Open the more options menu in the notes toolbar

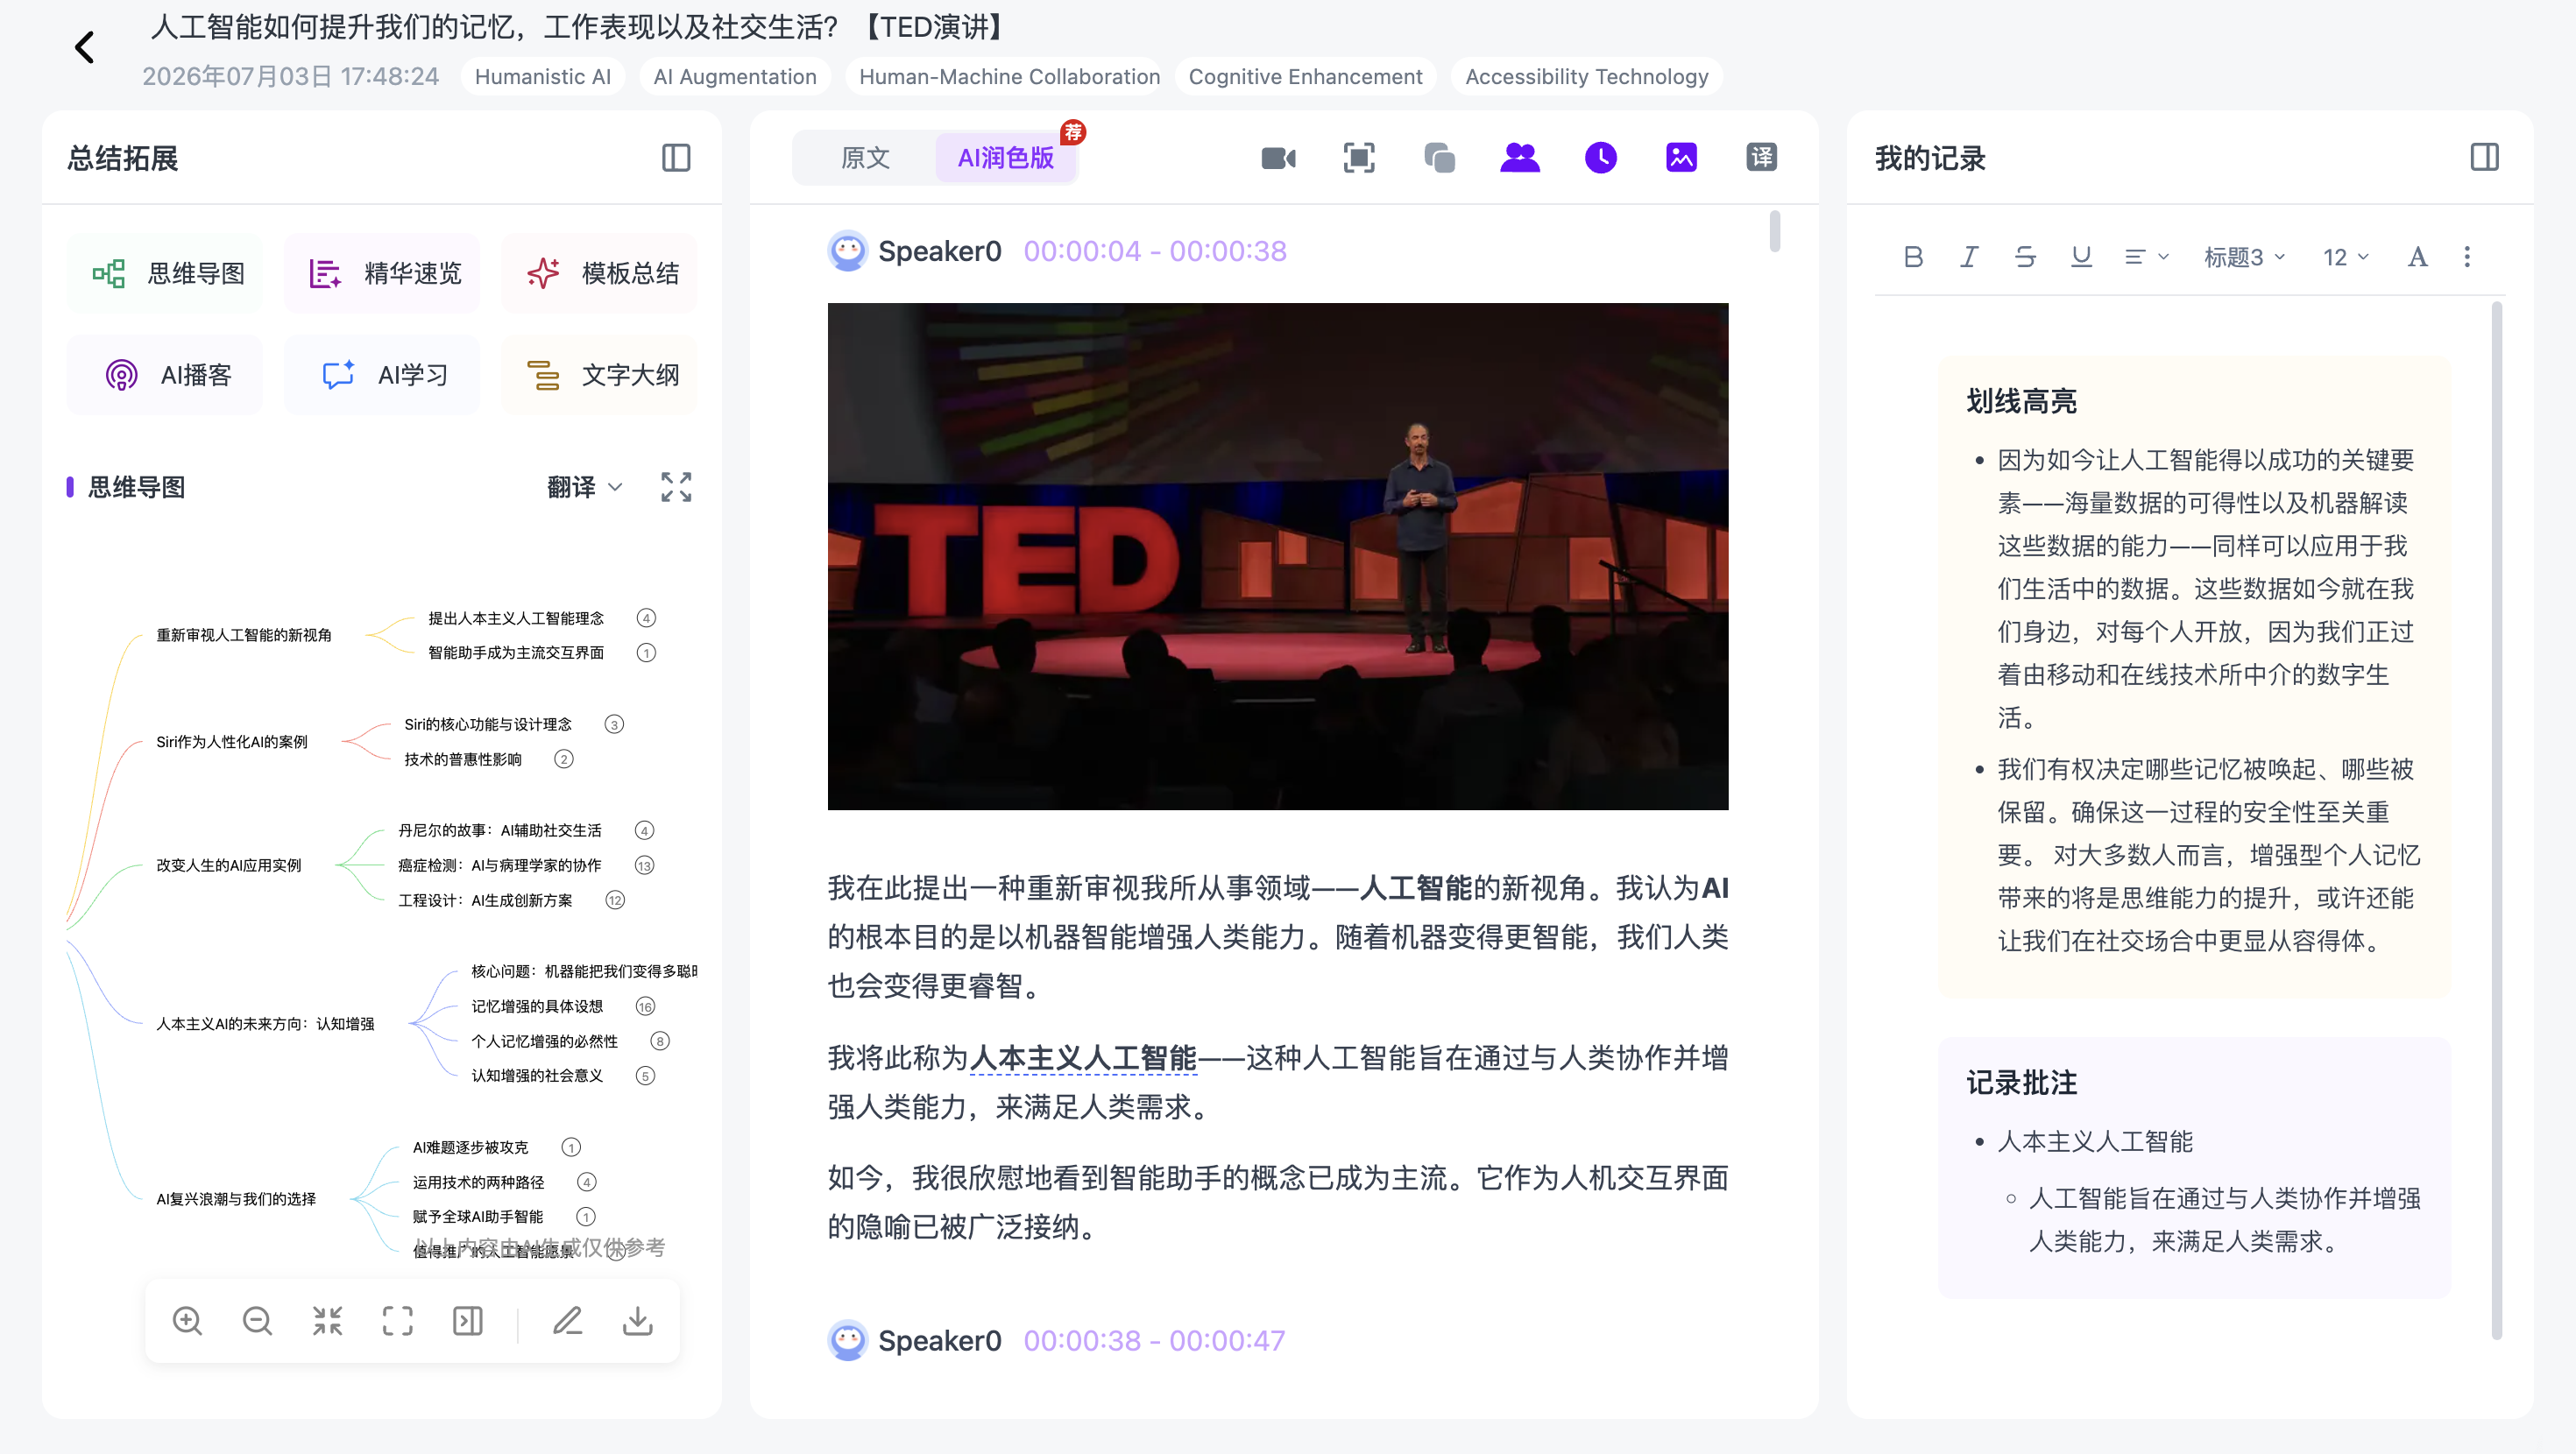point(2467,257)
